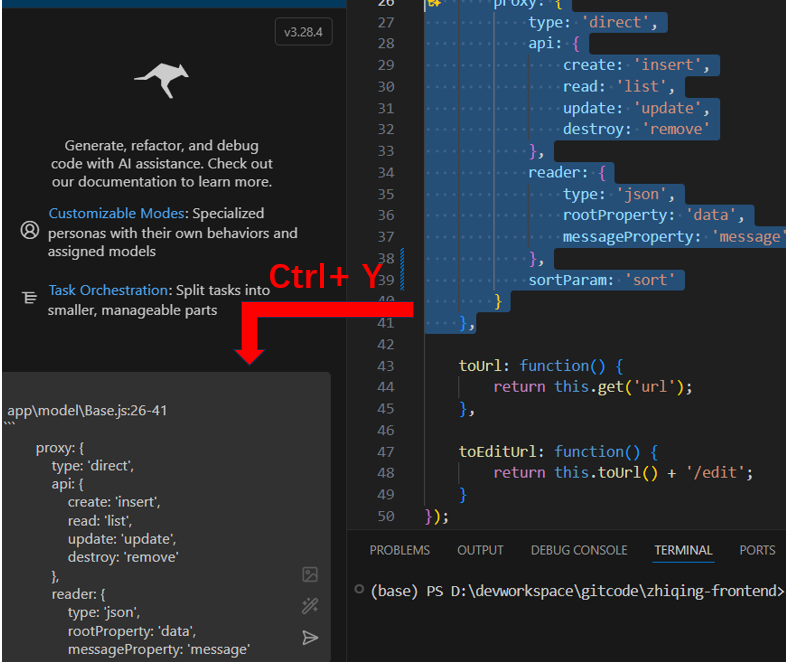This screenshot has width=786, height=662.
Task: Click '/edit' string on line 48
Action: (715, 473)
